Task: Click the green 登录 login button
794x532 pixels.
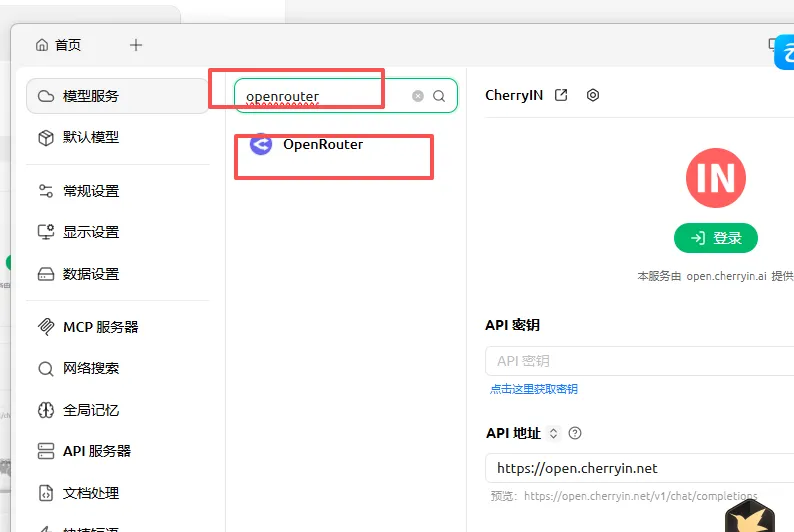Action: tap(716, 238)
